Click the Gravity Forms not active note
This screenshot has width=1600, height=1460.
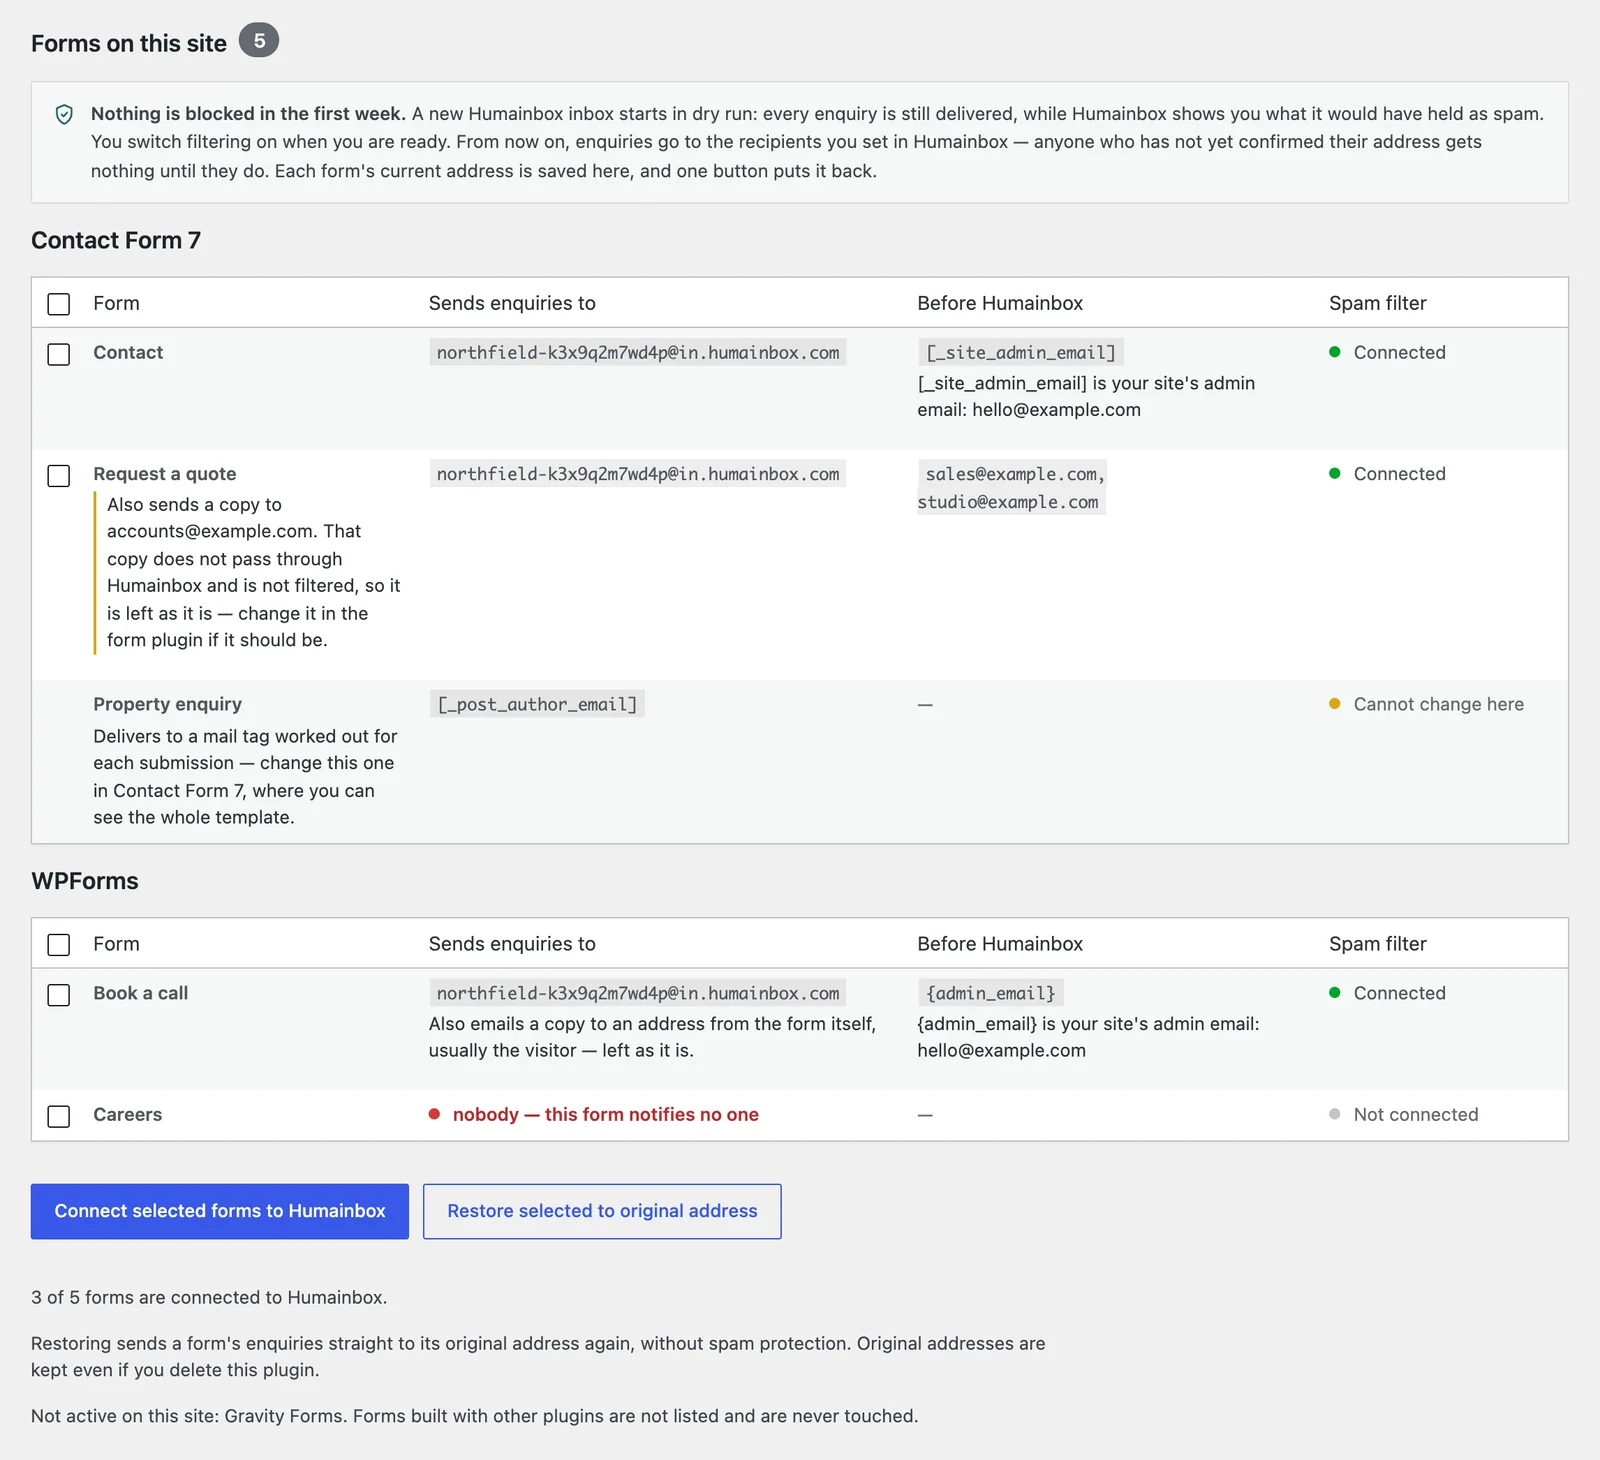(474, 1416)
